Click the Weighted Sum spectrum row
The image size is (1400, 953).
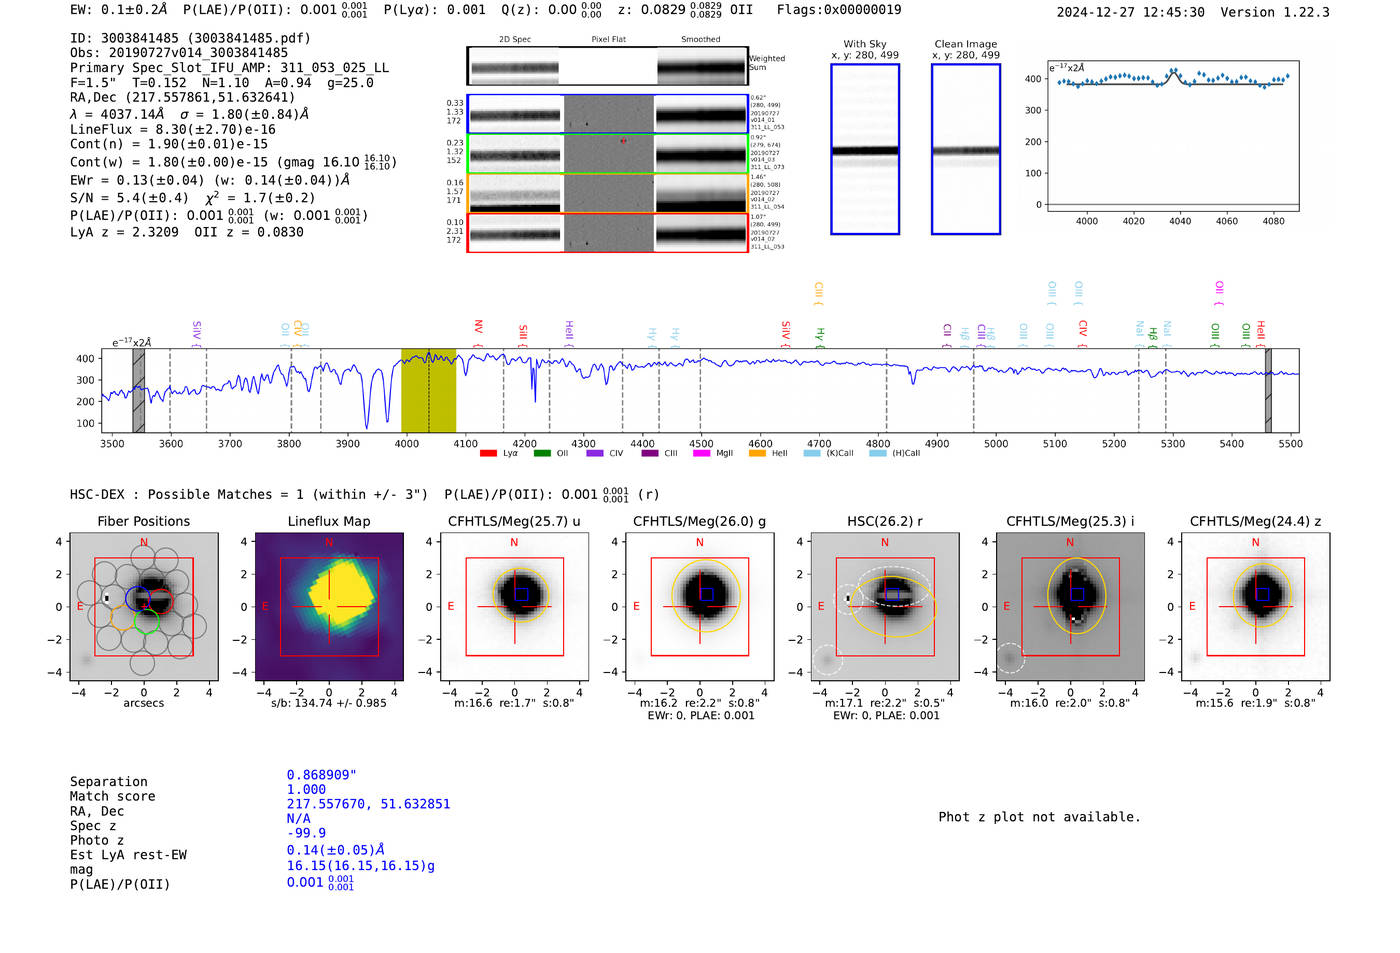(608, 66)
